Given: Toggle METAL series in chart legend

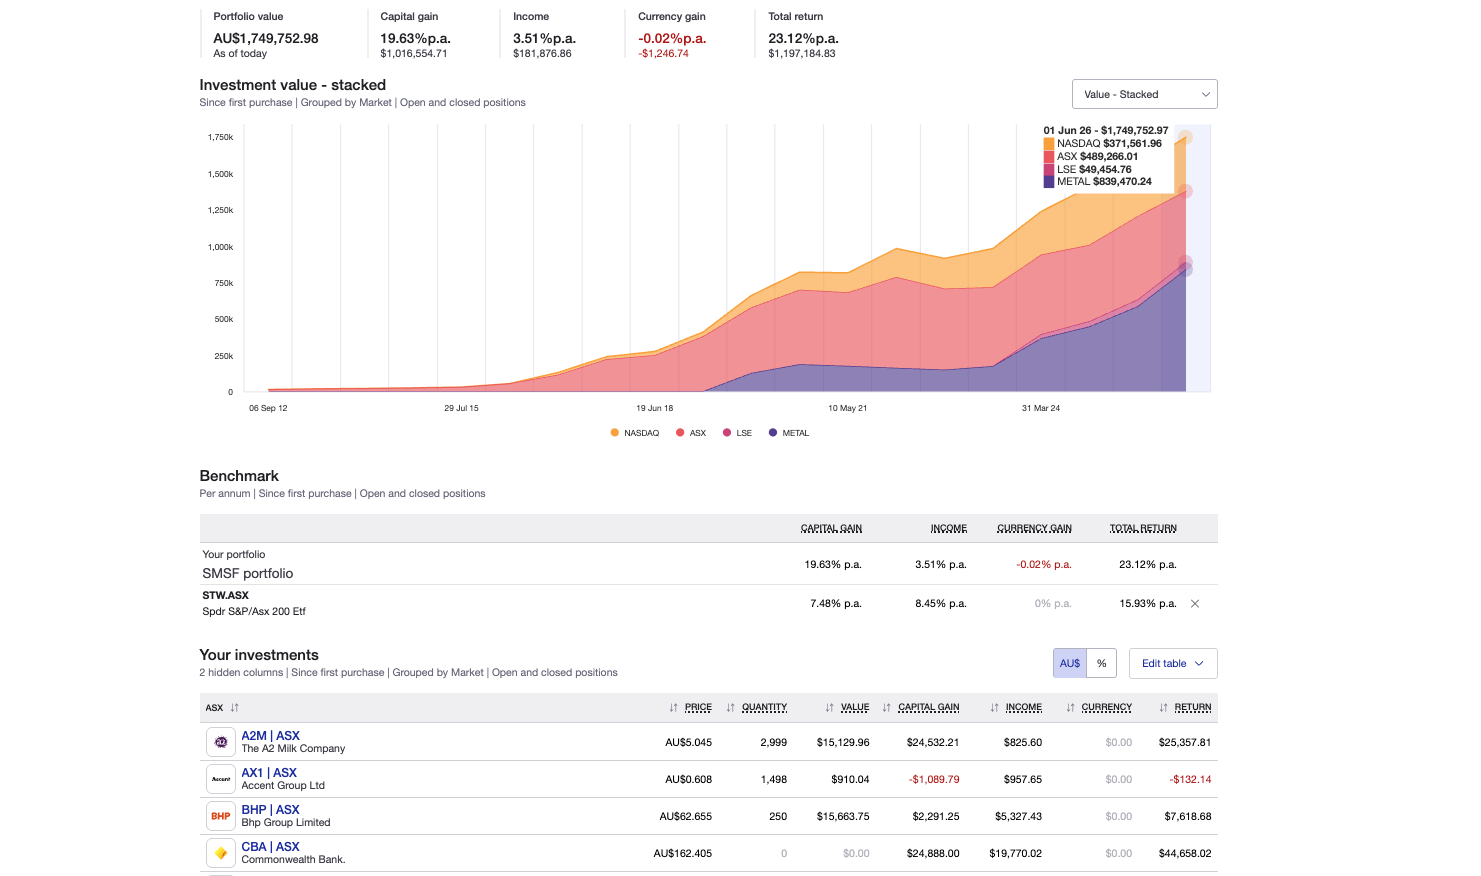Looking at the screenshot, I should tap(789, 433).
